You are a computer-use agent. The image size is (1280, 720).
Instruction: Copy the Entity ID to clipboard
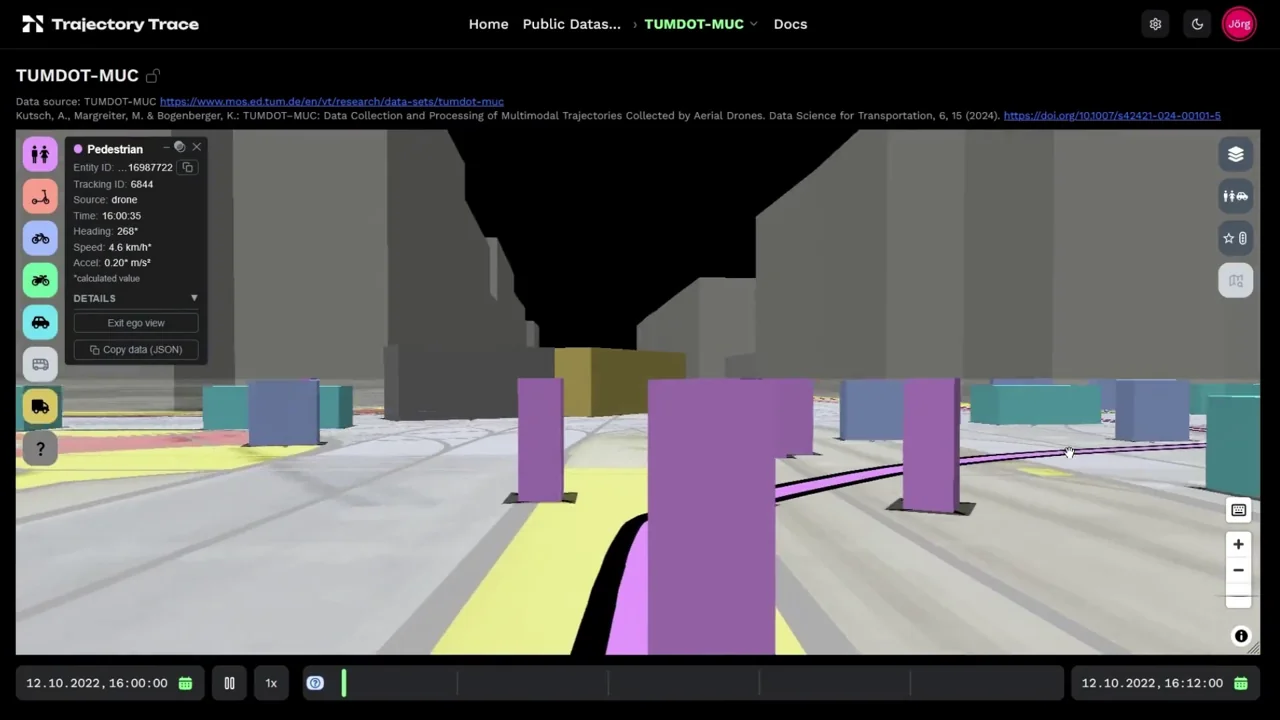pos(187,167)
